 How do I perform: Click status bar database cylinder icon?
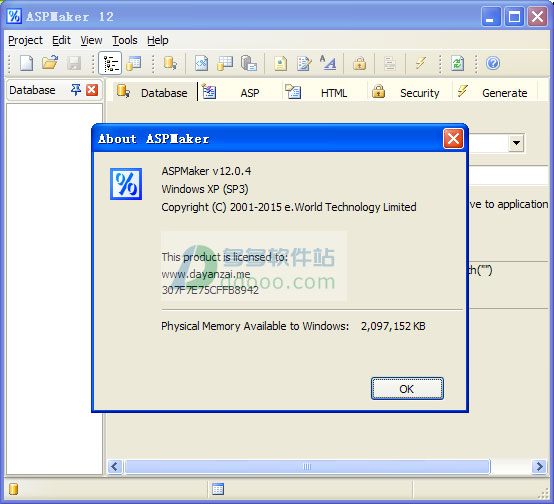click(x=13, y=489)
